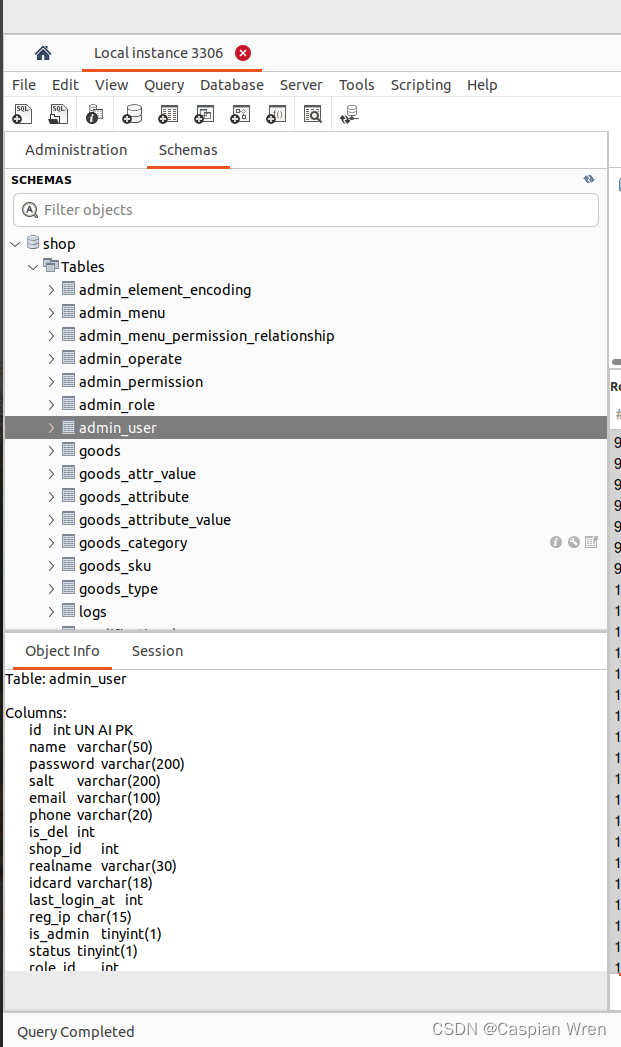Close the Local instance 3306 tab
The height and width of the screenshot is (1047, 621).
pyautogui.click(x=243, y=53)
